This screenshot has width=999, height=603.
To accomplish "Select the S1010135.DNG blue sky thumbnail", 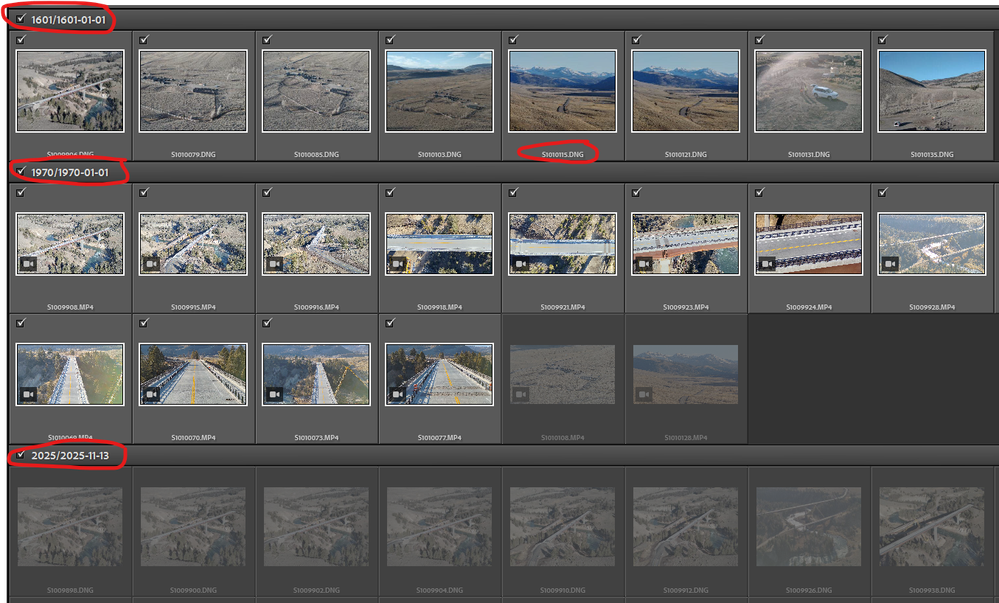I will (931, 91).
